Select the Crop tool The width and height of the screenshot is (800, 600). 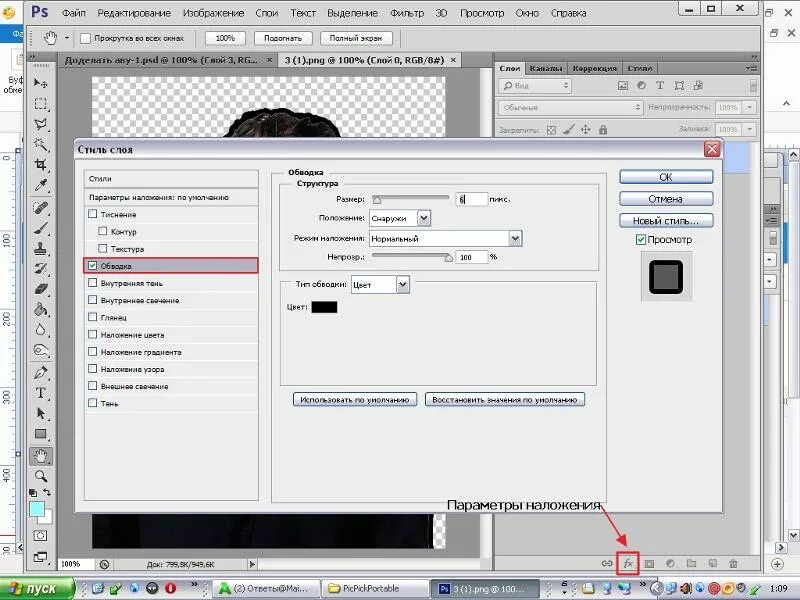point(40,164)
